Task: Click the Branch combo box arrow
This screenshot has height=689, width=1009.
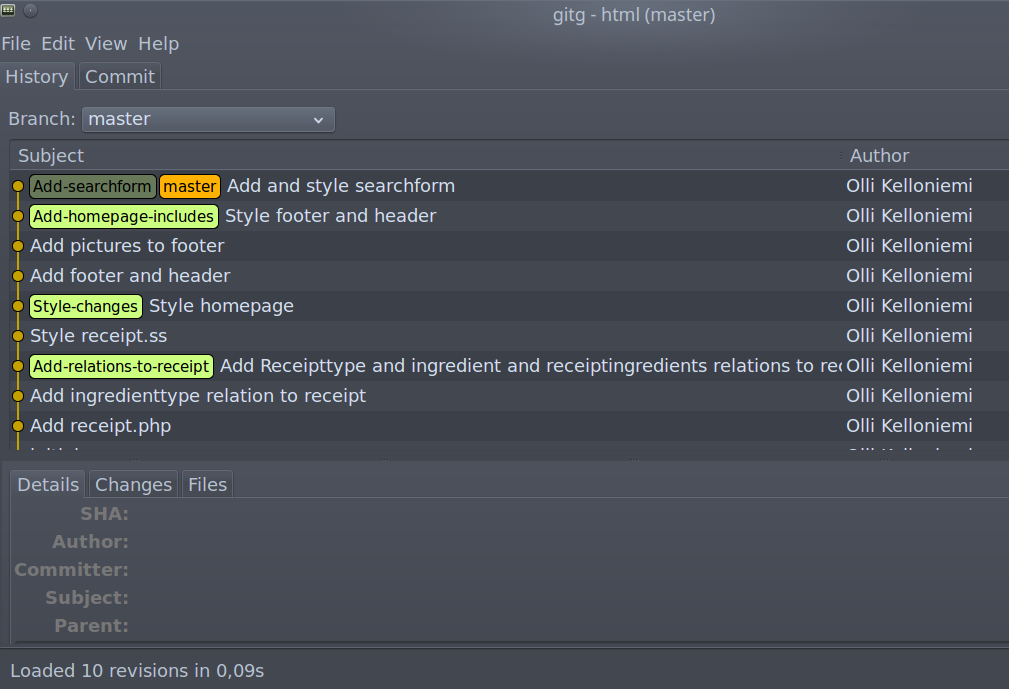Action: coord(318,120)
